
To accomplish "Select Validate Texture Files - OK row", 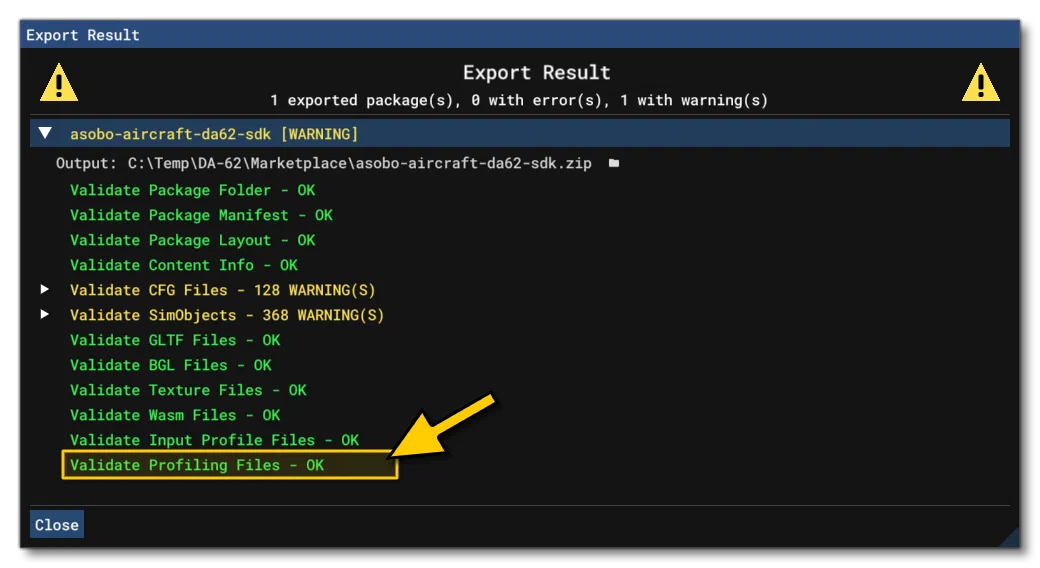I will (188, 390).
